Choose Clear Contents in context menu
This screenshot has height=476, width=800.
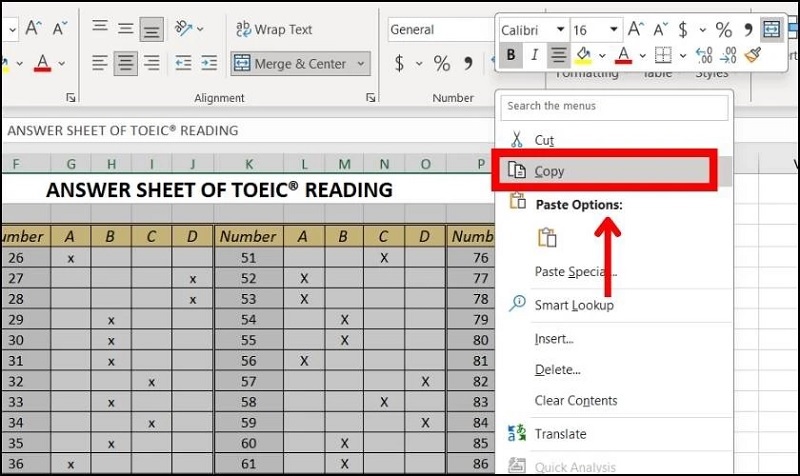[576, 401]
